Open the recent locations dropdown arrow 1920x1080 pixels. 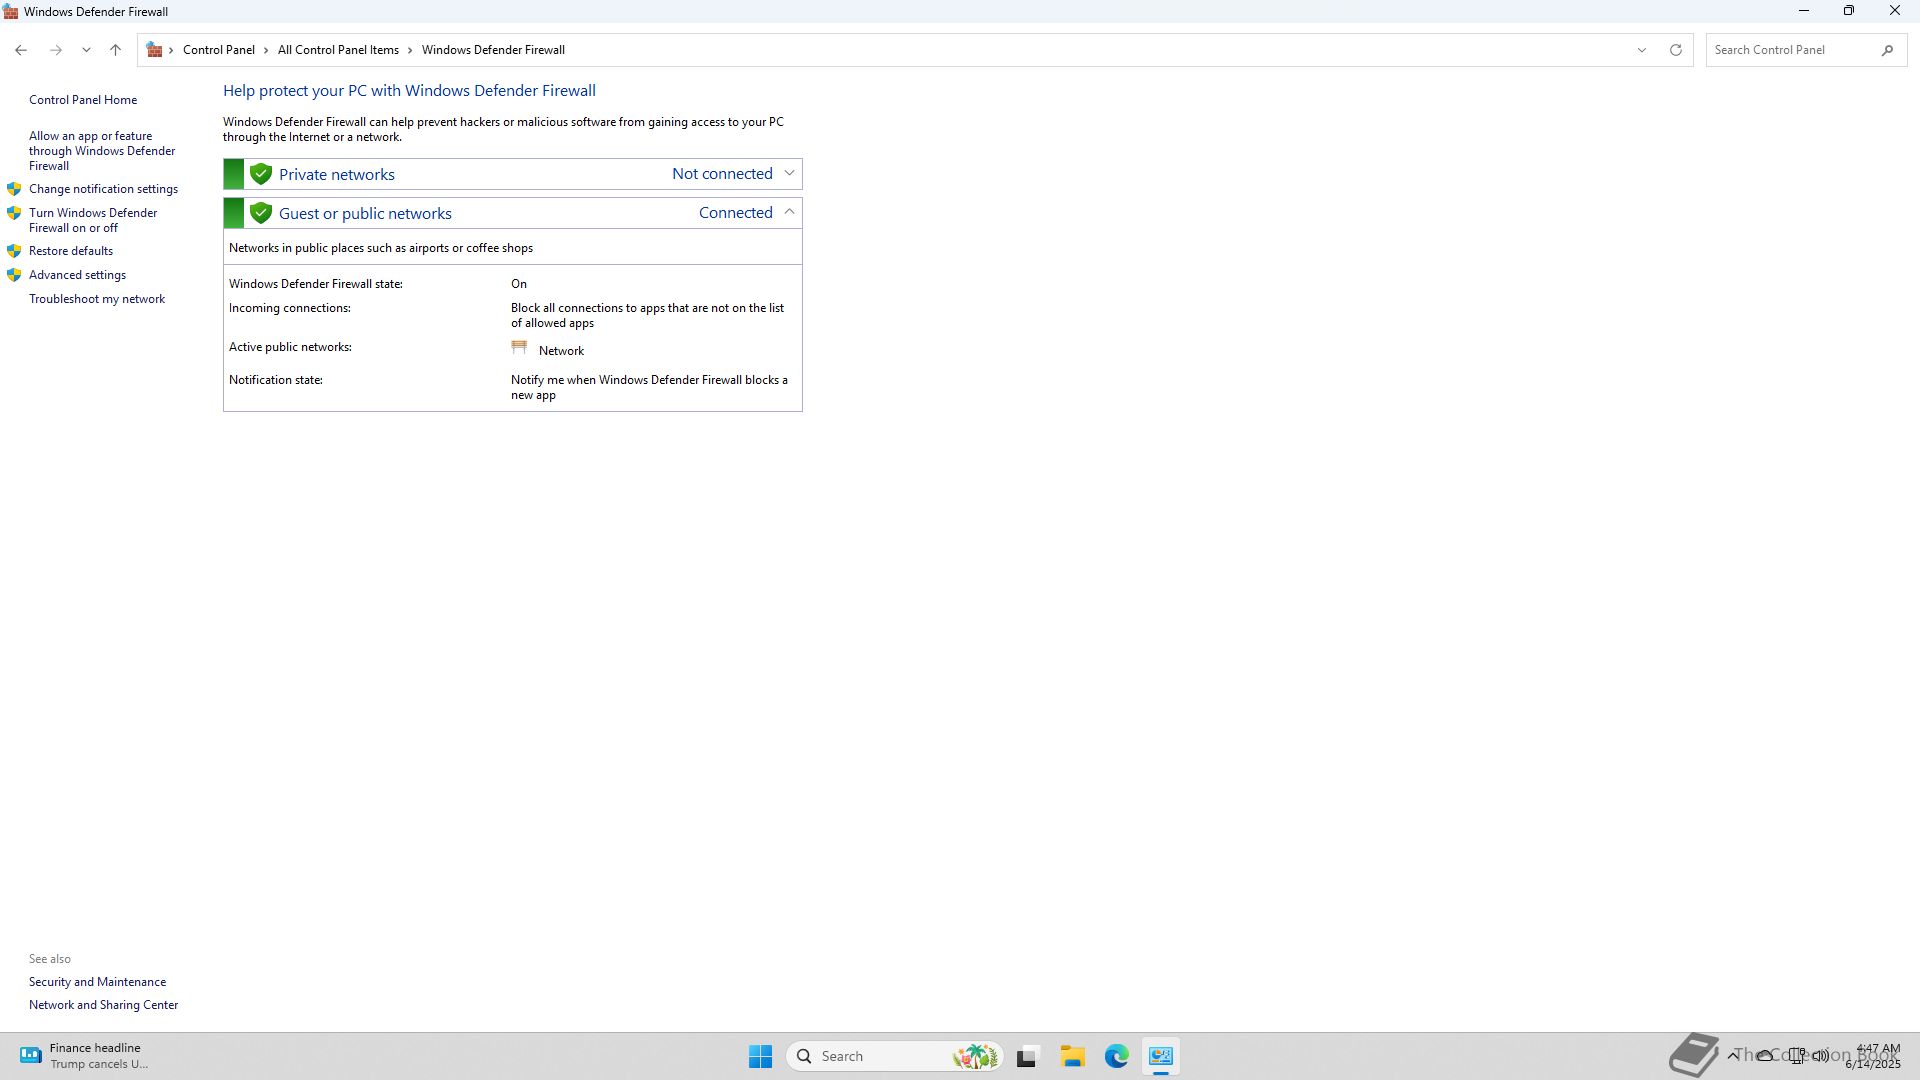(86, 50)
